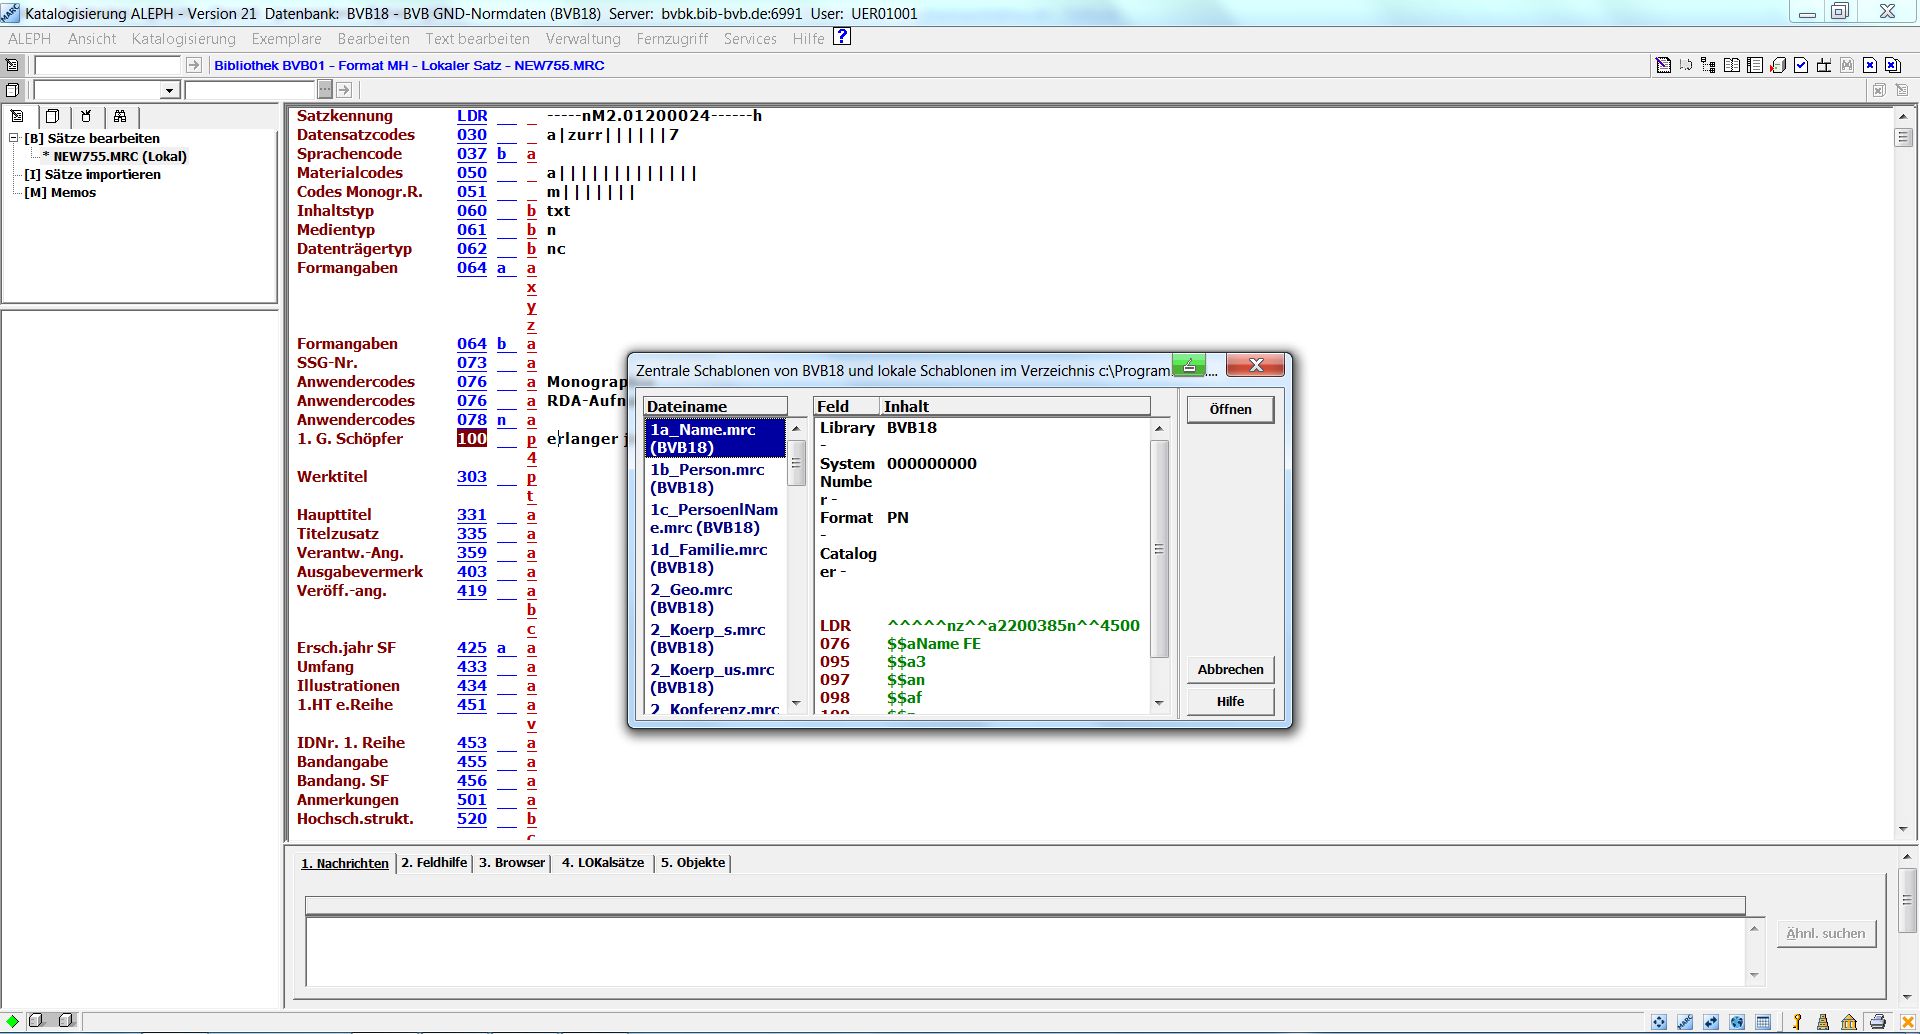1920x1034 pixels.
Task: Click the checkmark document icon in toolbar
Action: click(1801, 65)
